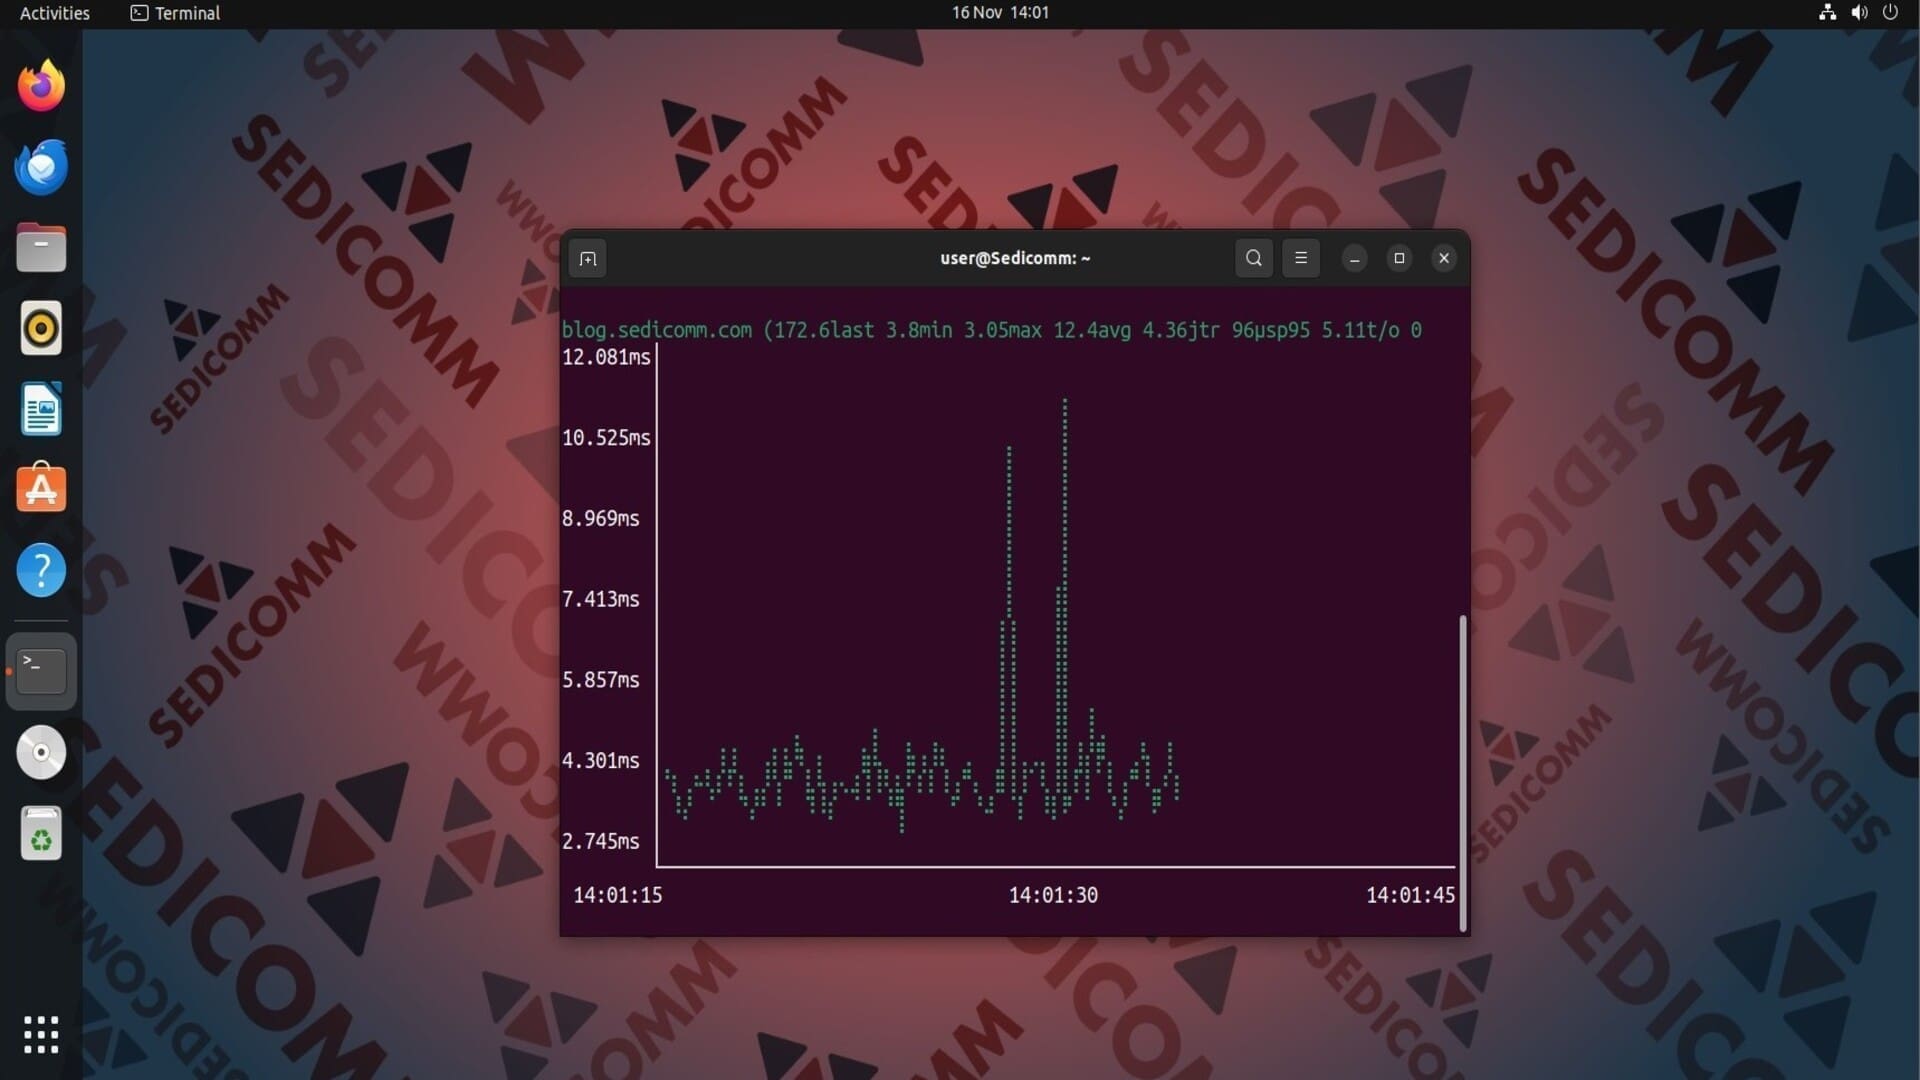Open LibreOffice Writer from the dock
Viewport: 1920px width, 1080px height.
(x=41, y=409)
